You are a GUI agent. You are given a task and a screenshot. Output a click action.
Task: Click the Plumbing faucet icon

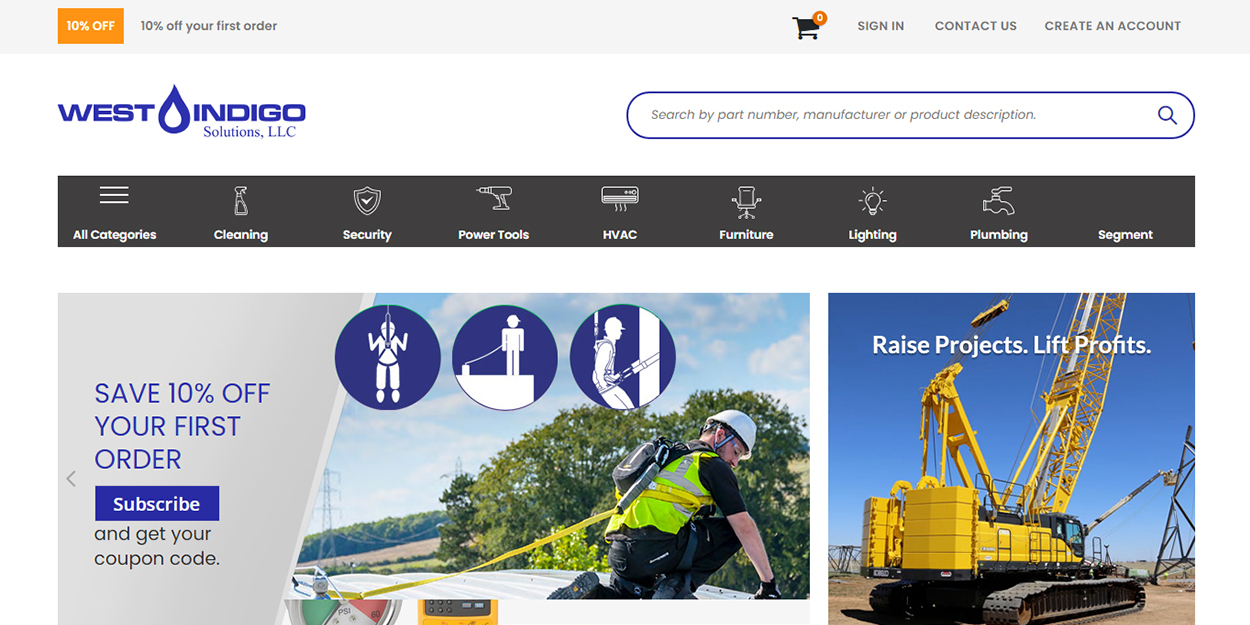tap(999, 200)
